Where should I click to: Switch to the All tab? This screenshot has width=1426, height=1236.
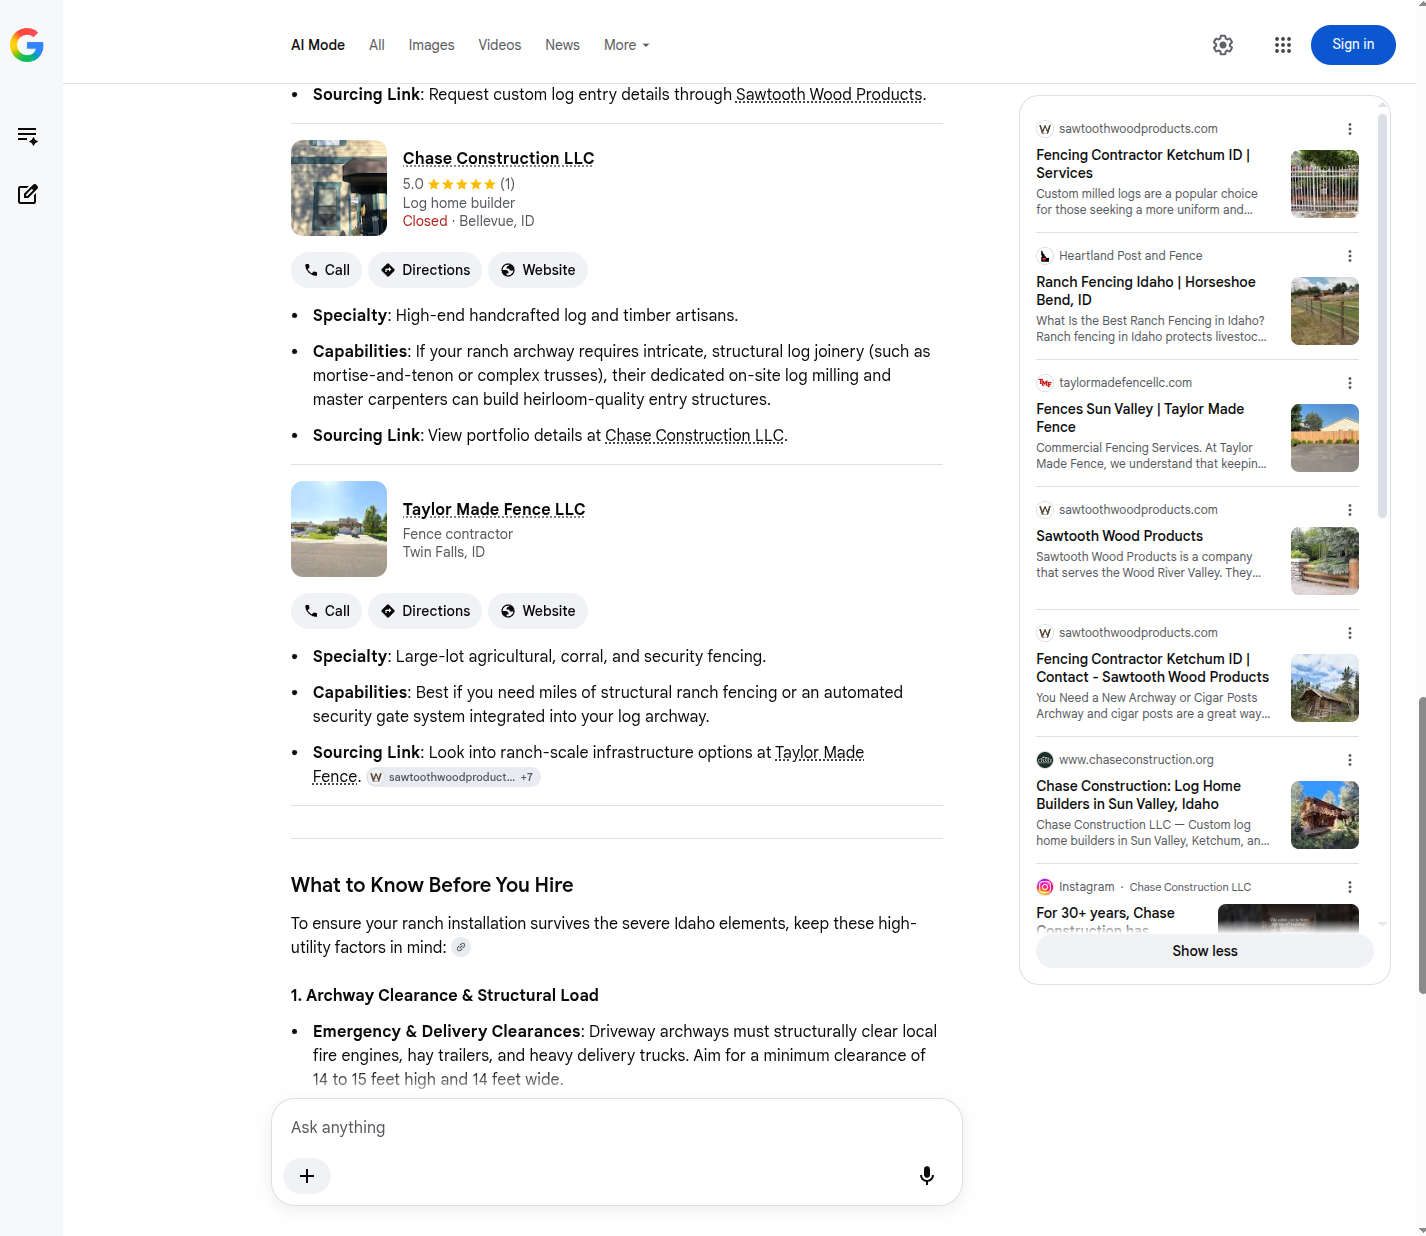(377, 45)
